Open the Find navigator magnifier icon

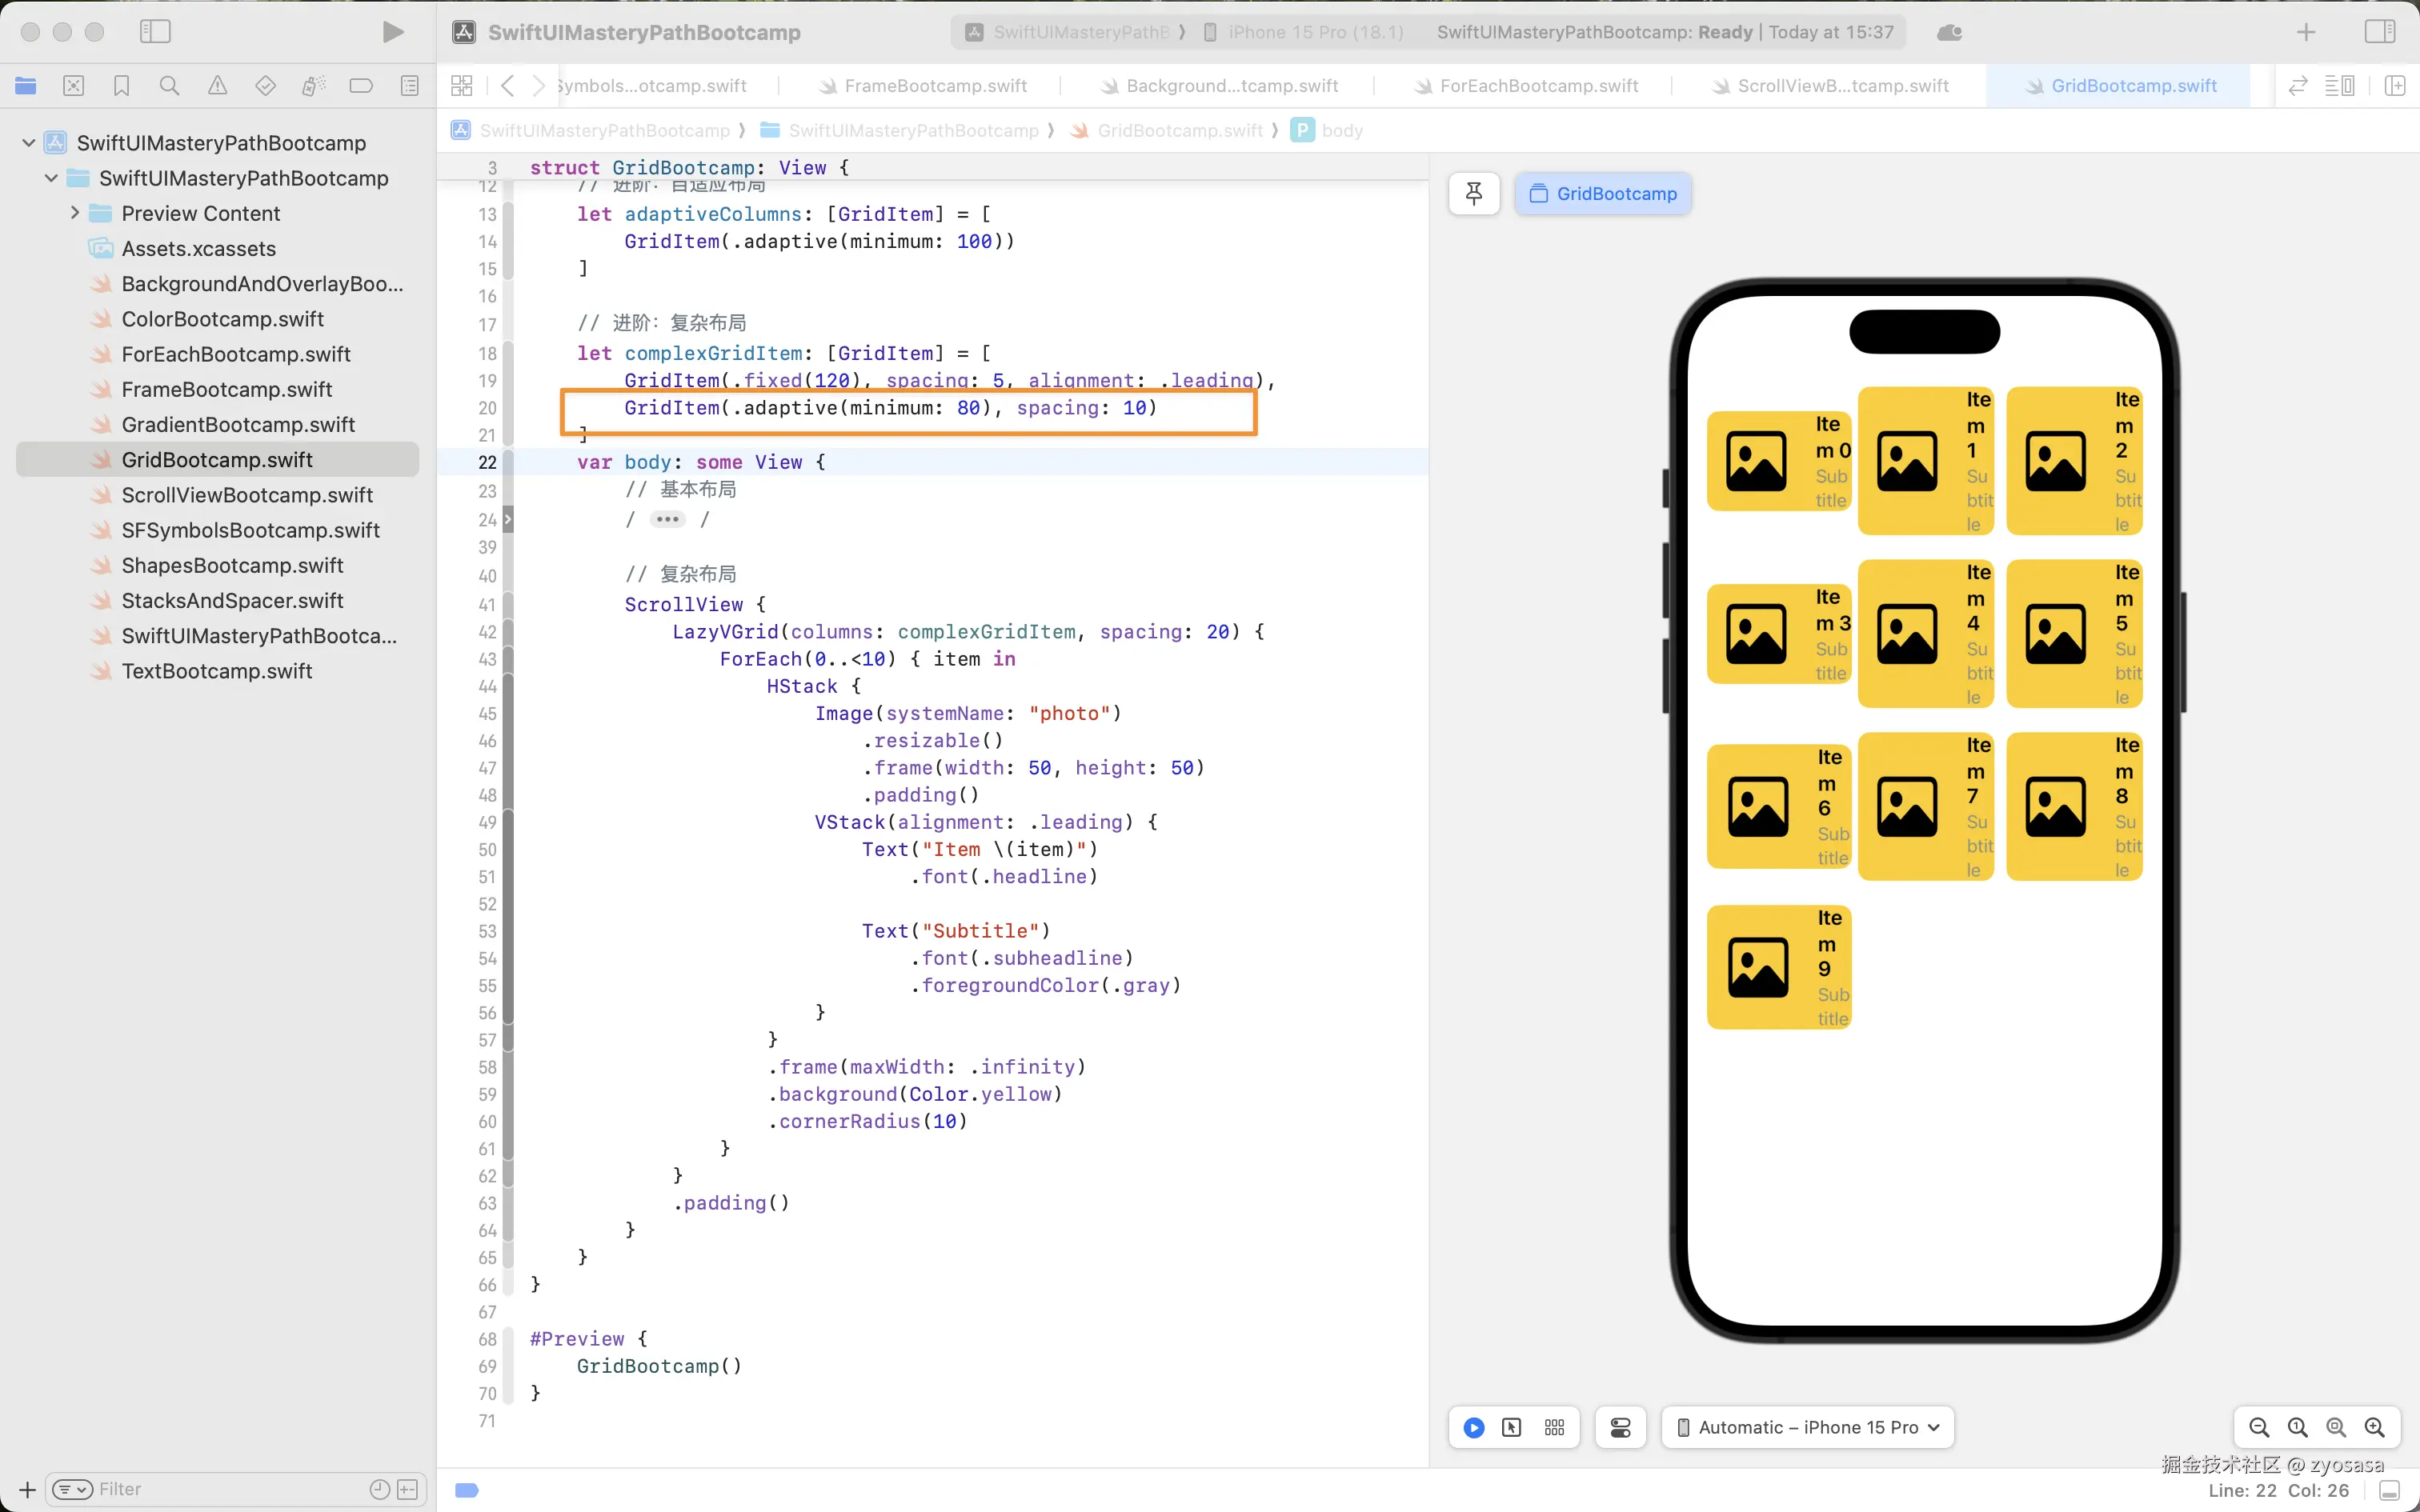click(x=169, y=86)
